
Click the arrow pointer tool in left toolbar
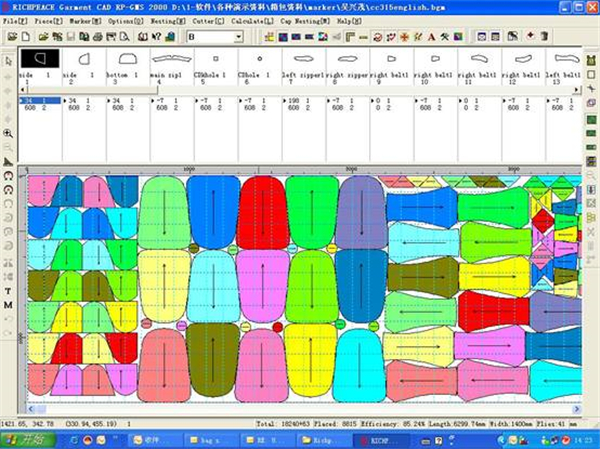coord(8,62)
